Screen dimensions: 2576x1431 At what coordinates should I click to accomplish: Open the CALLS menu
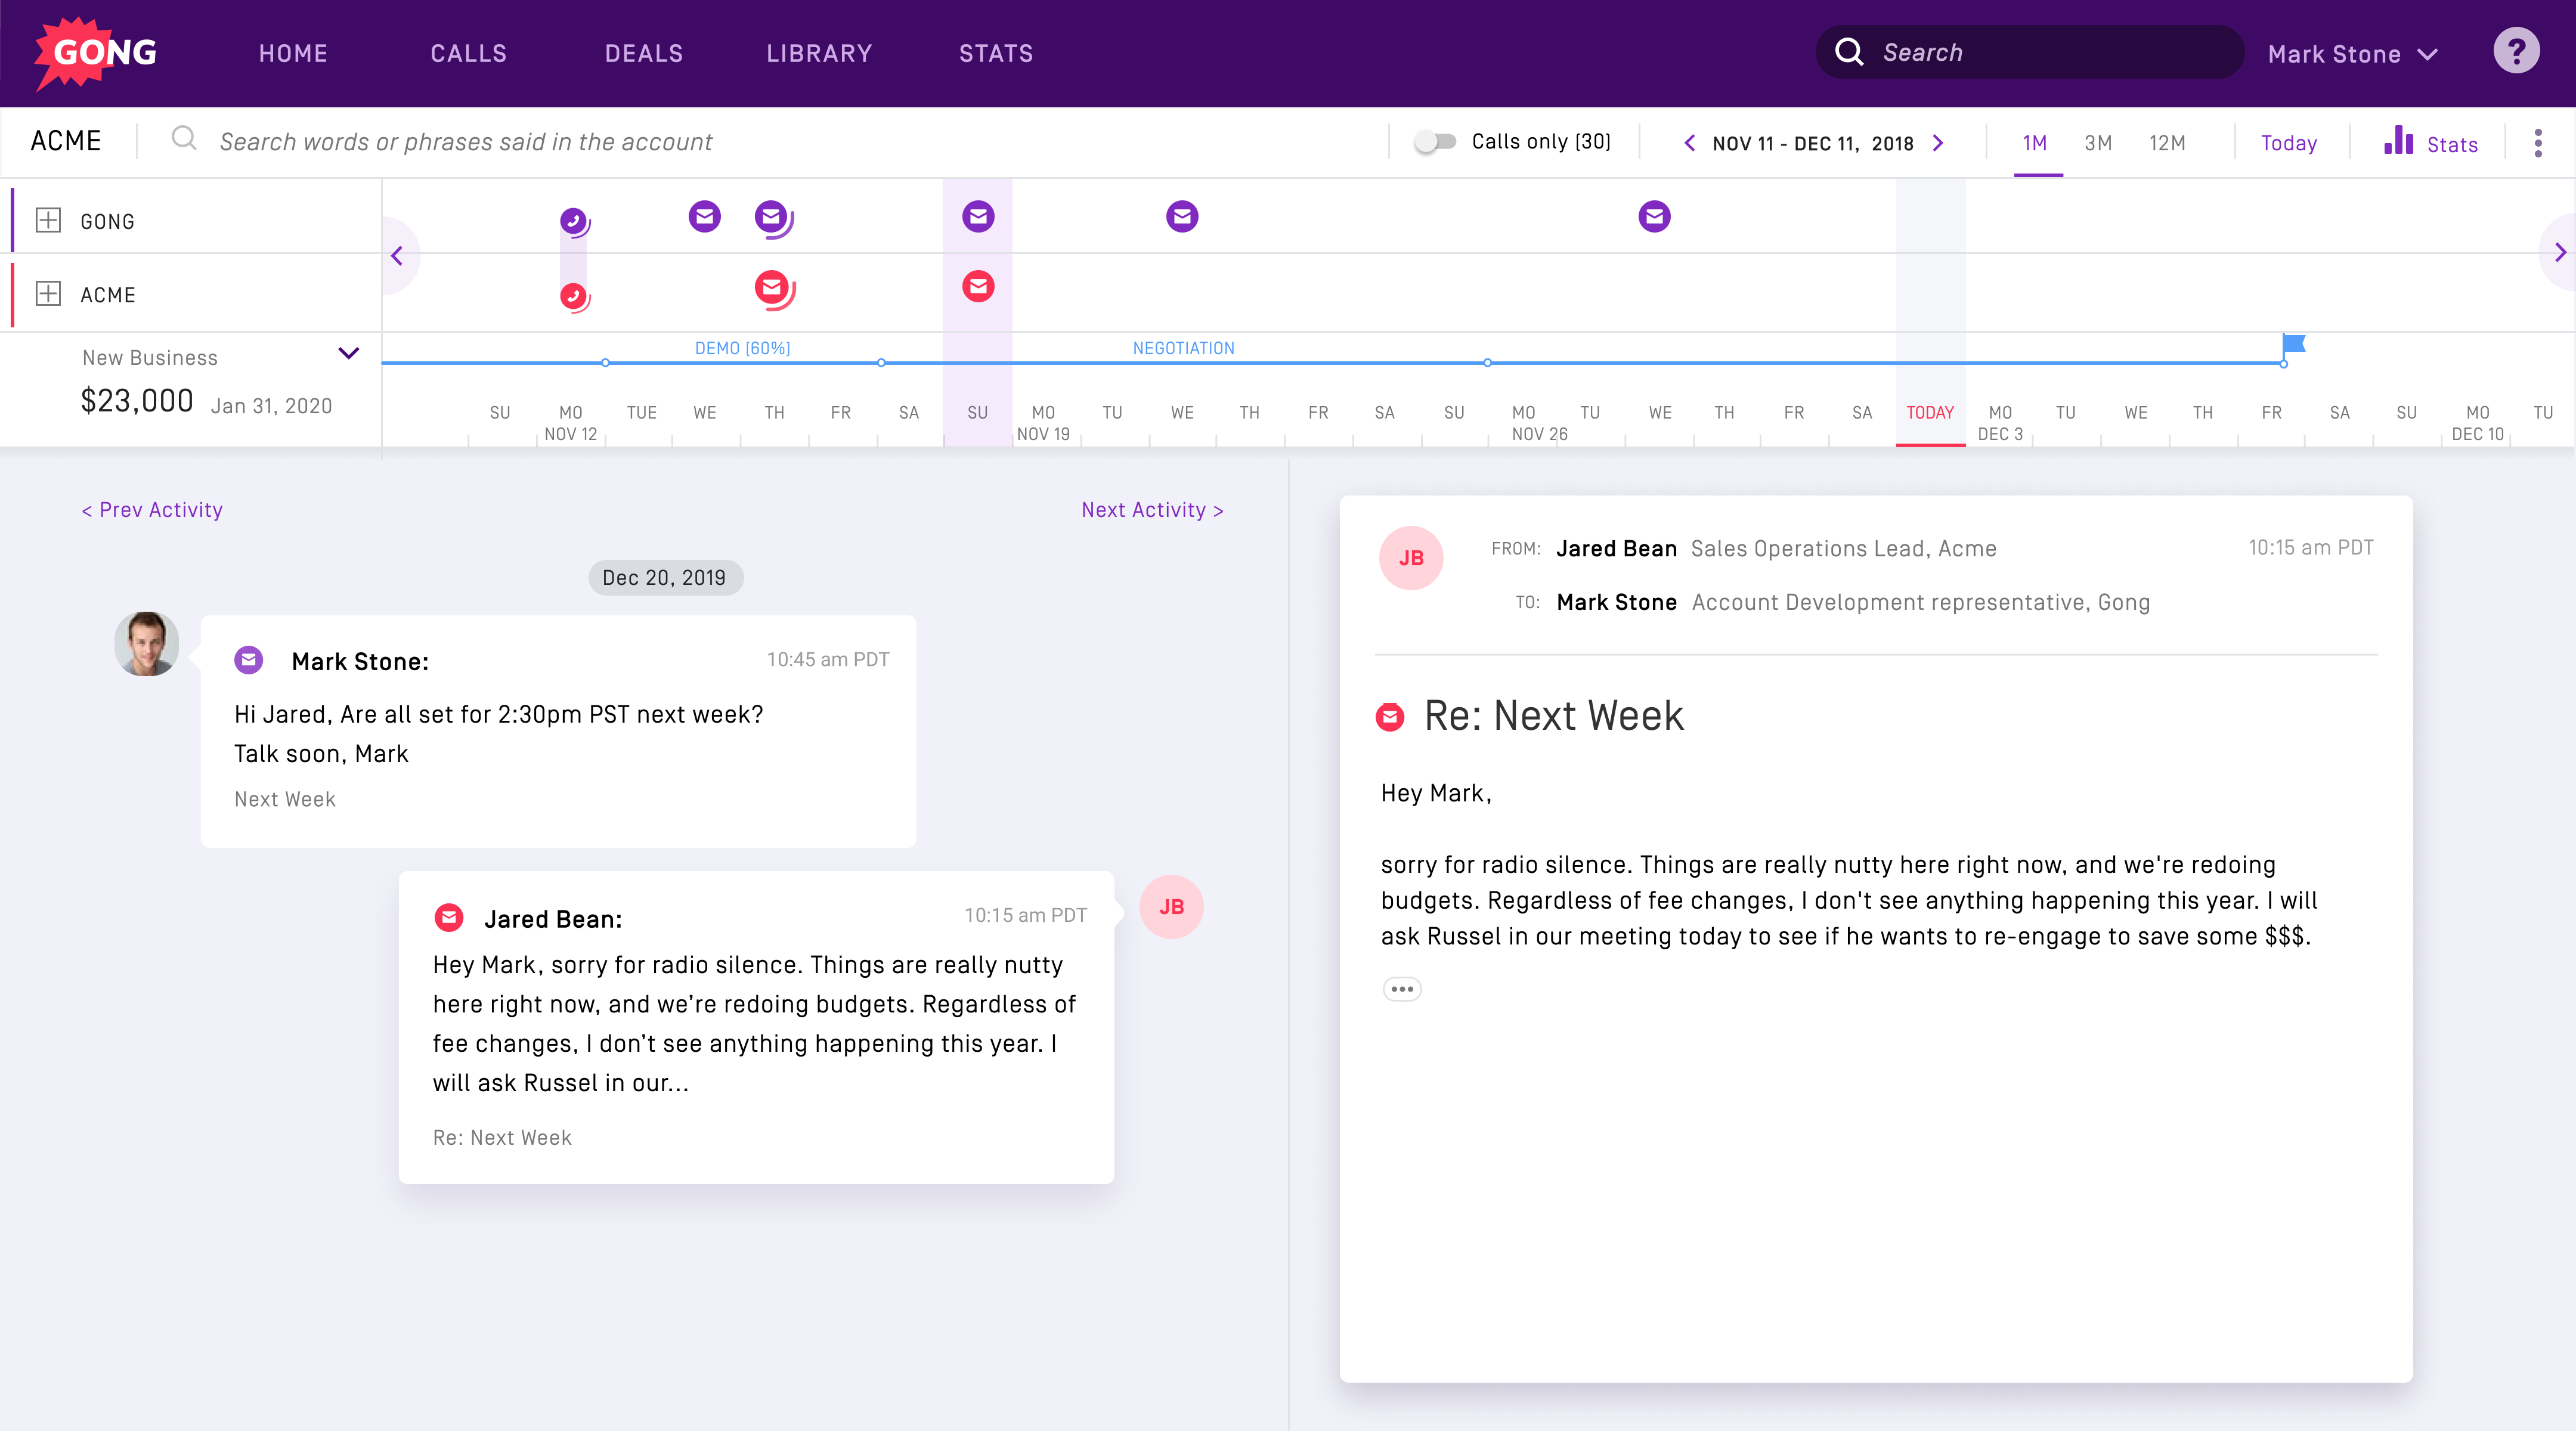pos(469,54)
